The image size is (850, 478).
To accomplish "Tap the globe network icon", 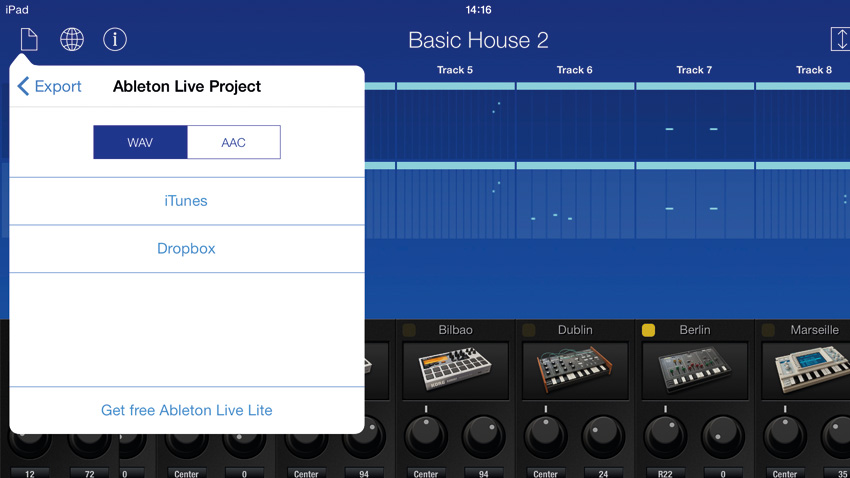I will point(72,40).
